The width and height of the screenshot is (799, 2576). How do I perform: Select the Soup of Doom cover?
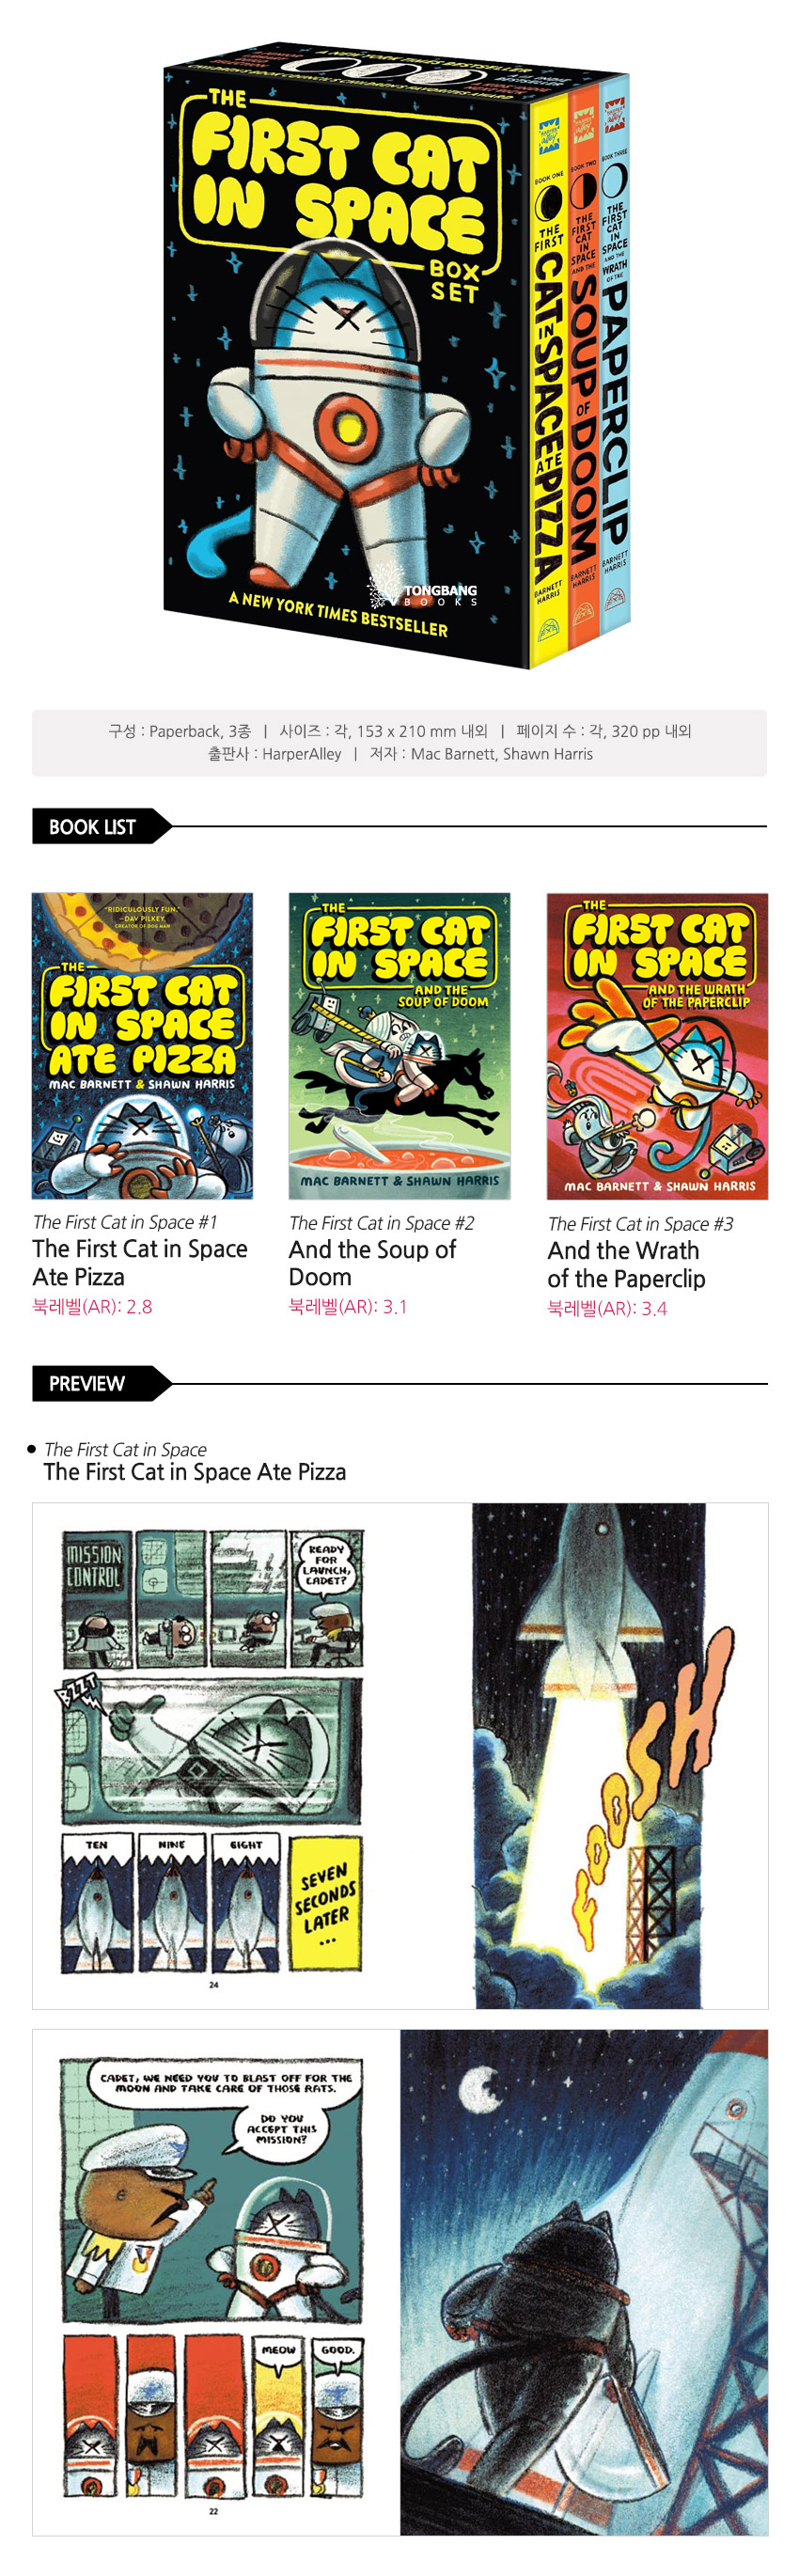pos(399,1046)
